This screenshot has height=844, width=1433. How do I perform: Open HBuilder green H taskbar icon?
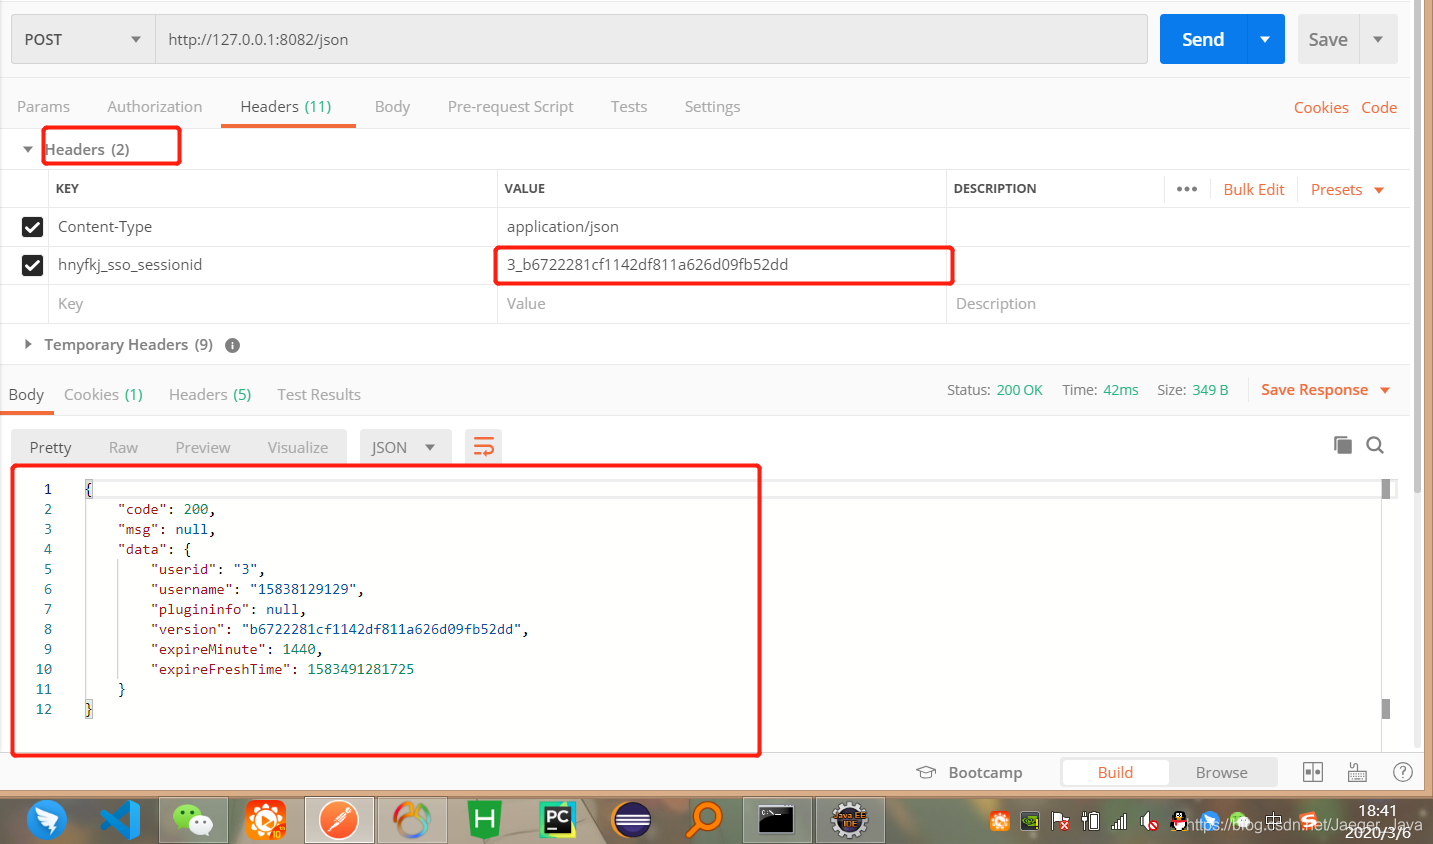coord(485,820)
